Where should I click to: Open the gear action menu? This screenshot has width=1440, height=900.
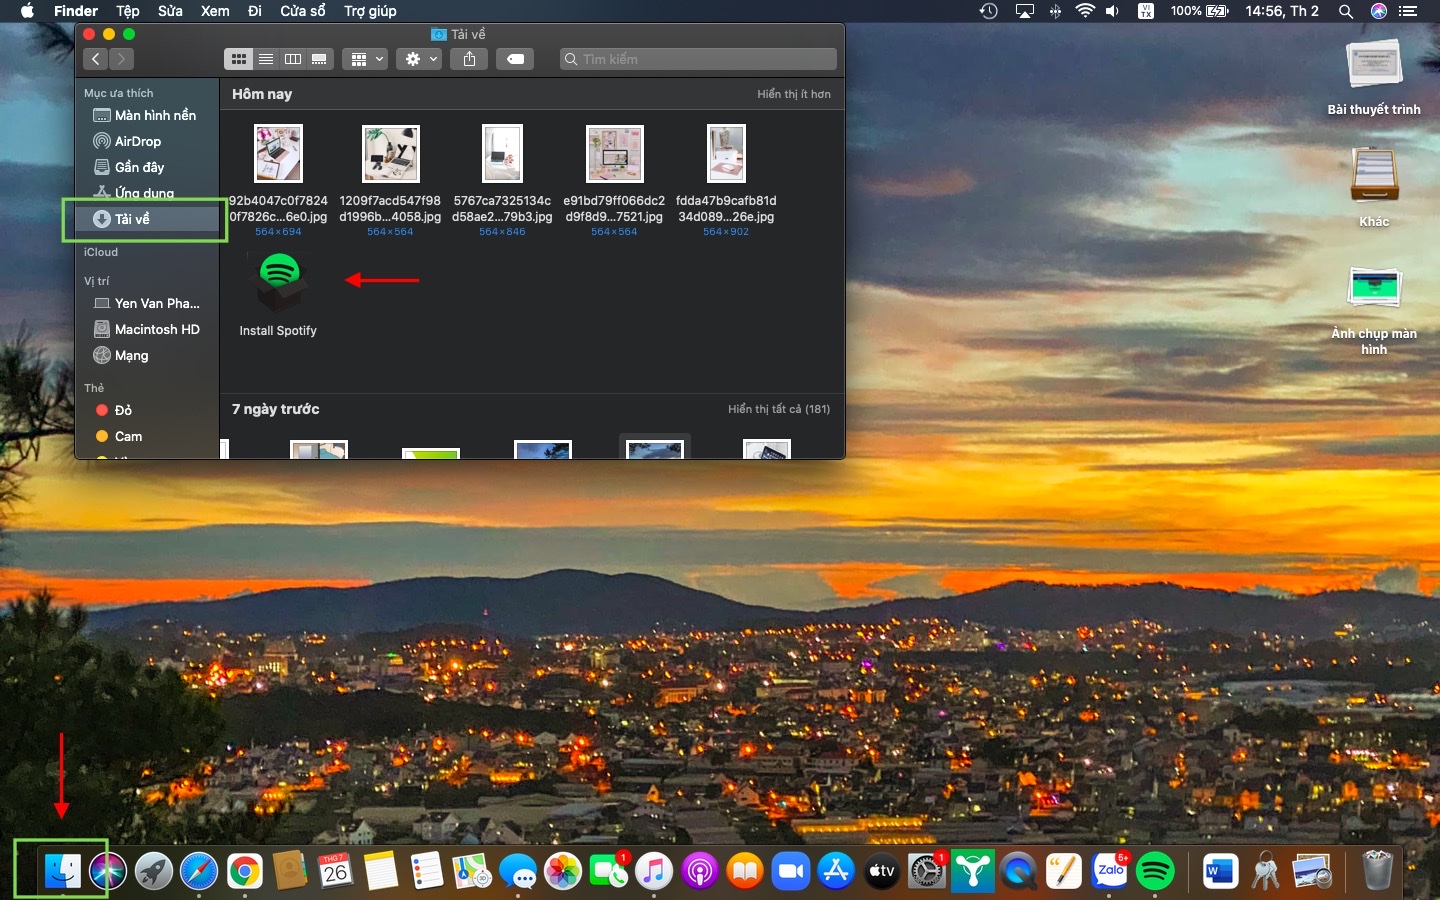(x=418, y=59)
